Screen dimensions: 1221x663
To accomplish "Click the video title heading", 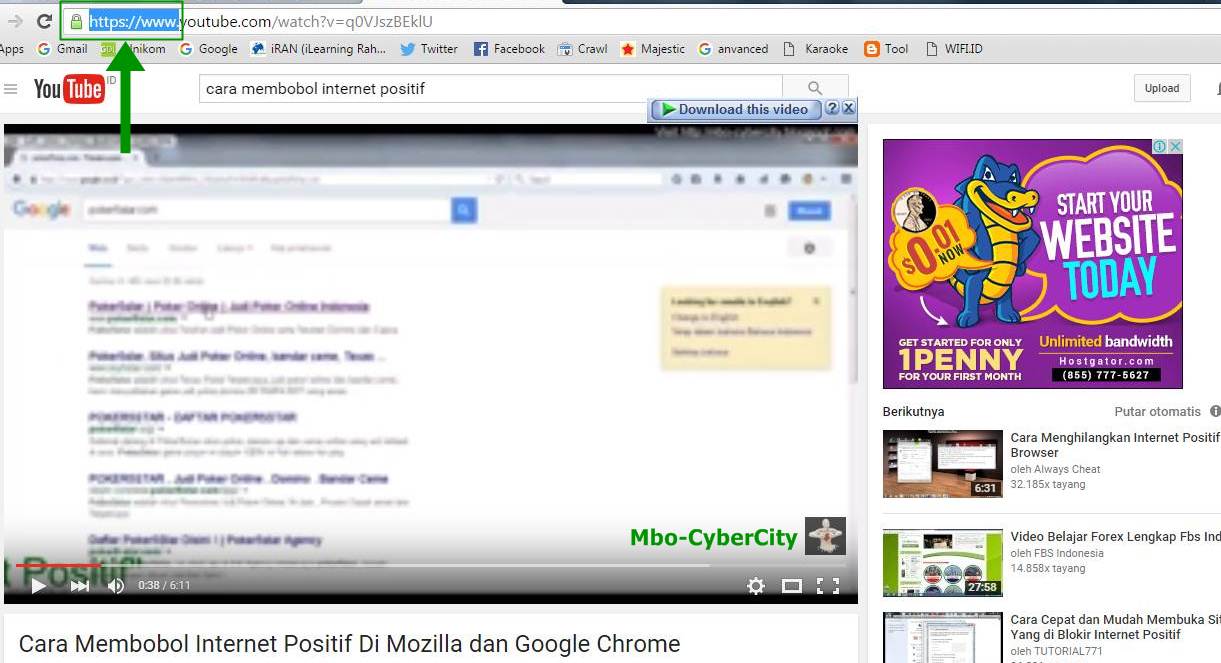I will [x=349, y=644].
